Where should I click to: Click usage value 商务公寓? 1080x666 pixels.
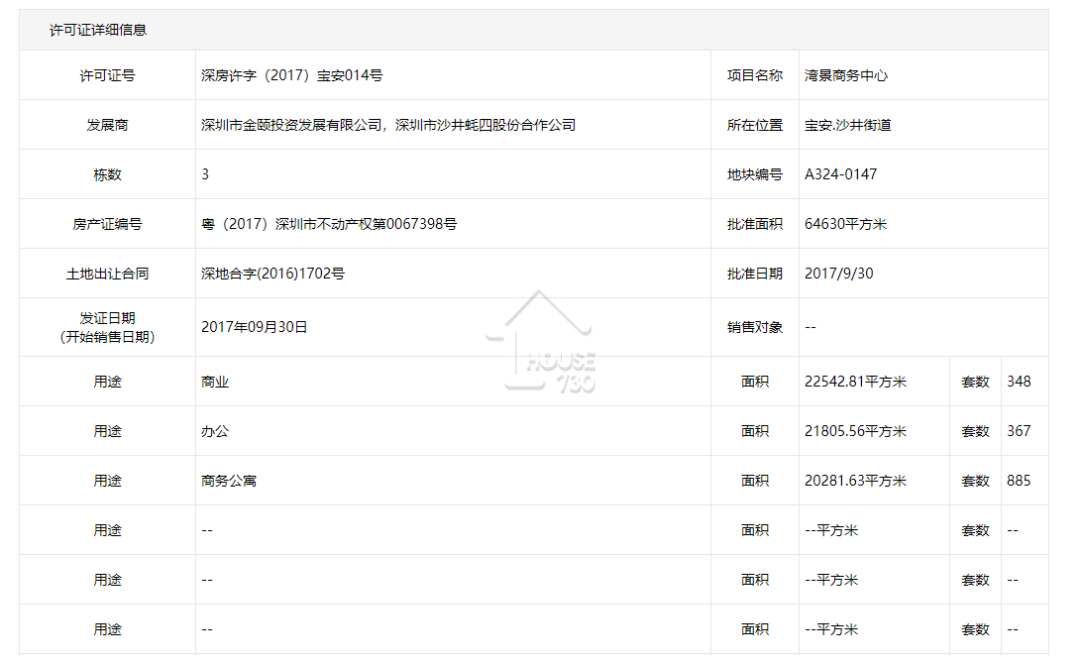(x=229, y=481)
